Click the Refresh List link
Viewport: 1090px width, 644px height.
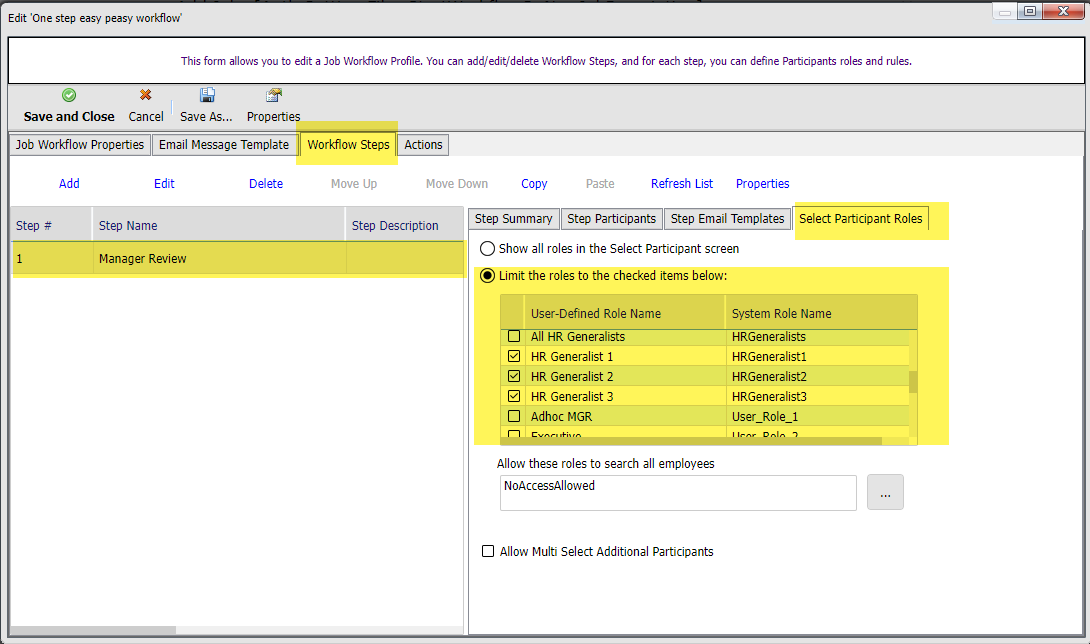point(682,184)
